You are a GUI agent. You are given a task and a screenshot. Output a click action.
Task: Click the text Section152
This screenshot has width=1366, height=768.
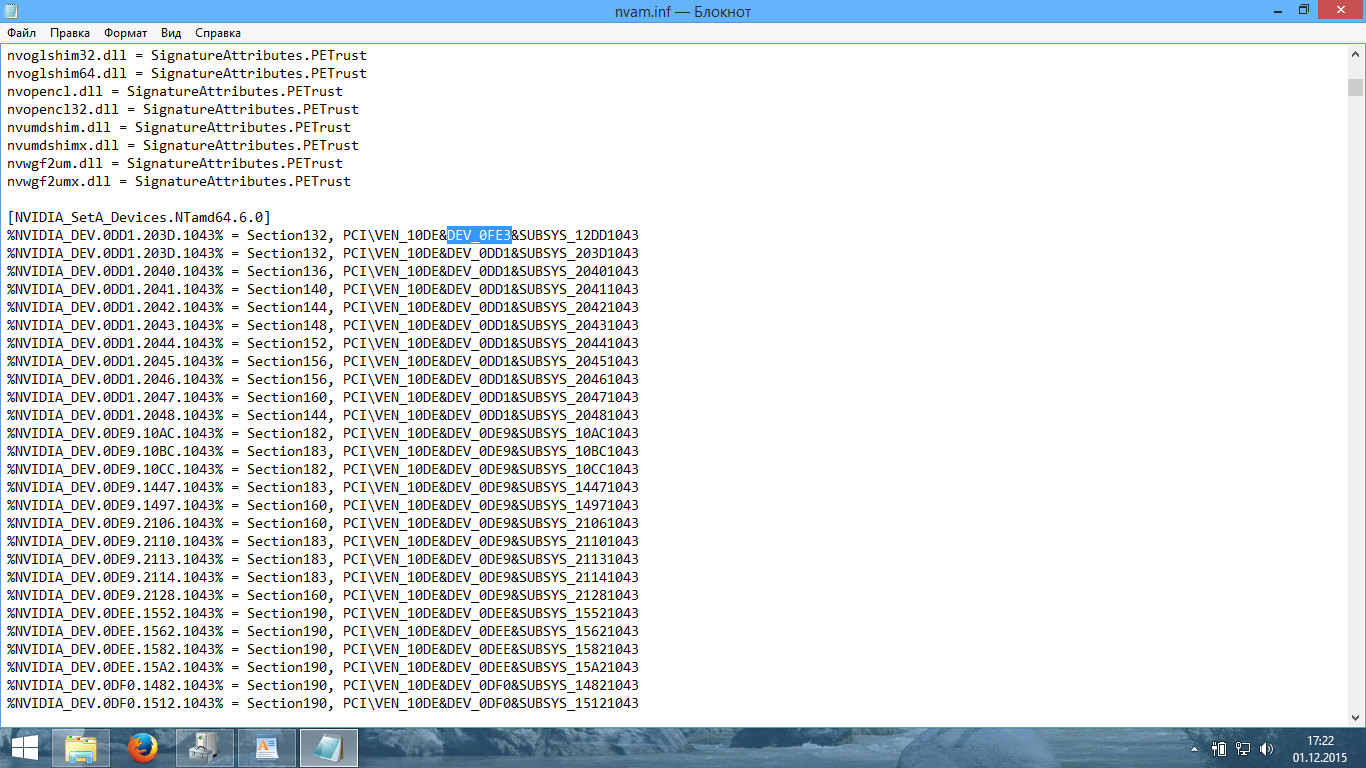pyautogui.click(x=287, y=343)
